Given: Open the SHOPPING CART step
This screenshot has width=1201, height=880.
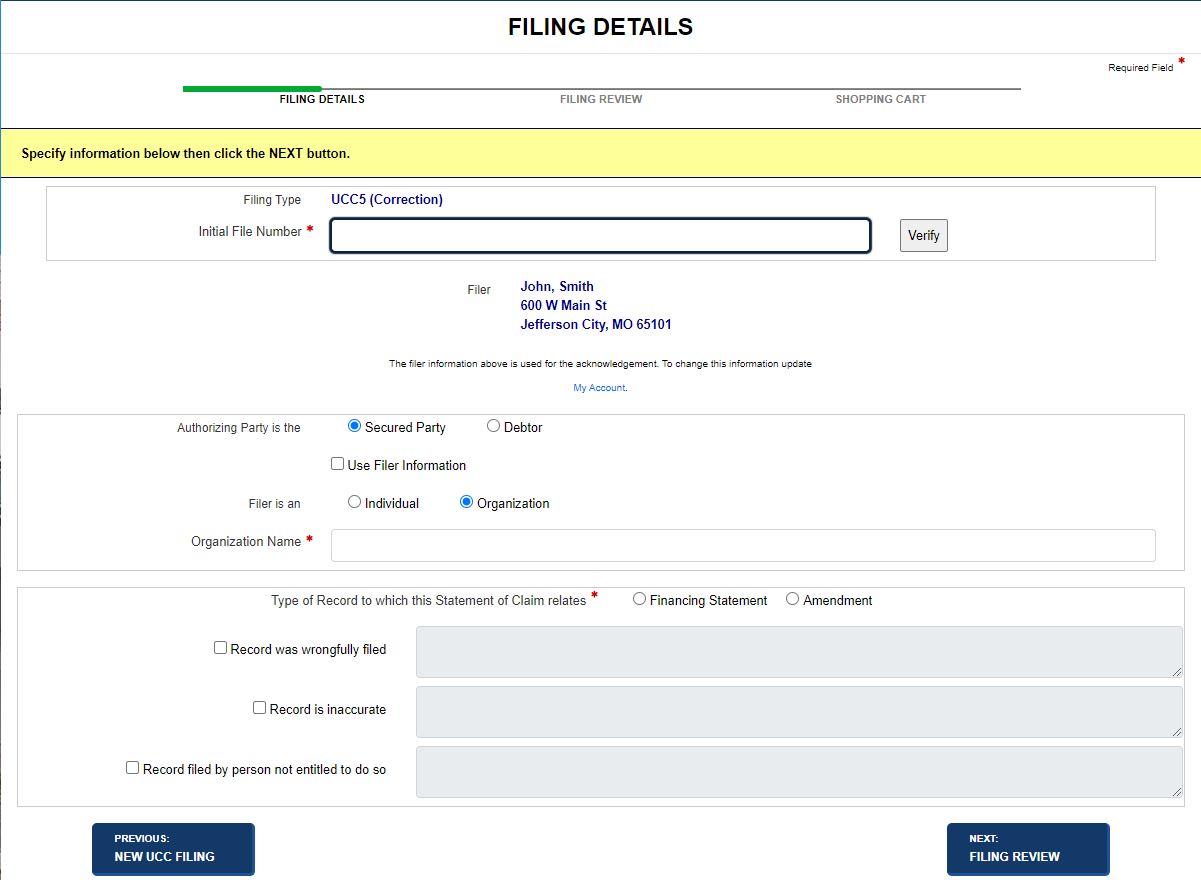Looking at the screenshot, I should coord(880,99).
